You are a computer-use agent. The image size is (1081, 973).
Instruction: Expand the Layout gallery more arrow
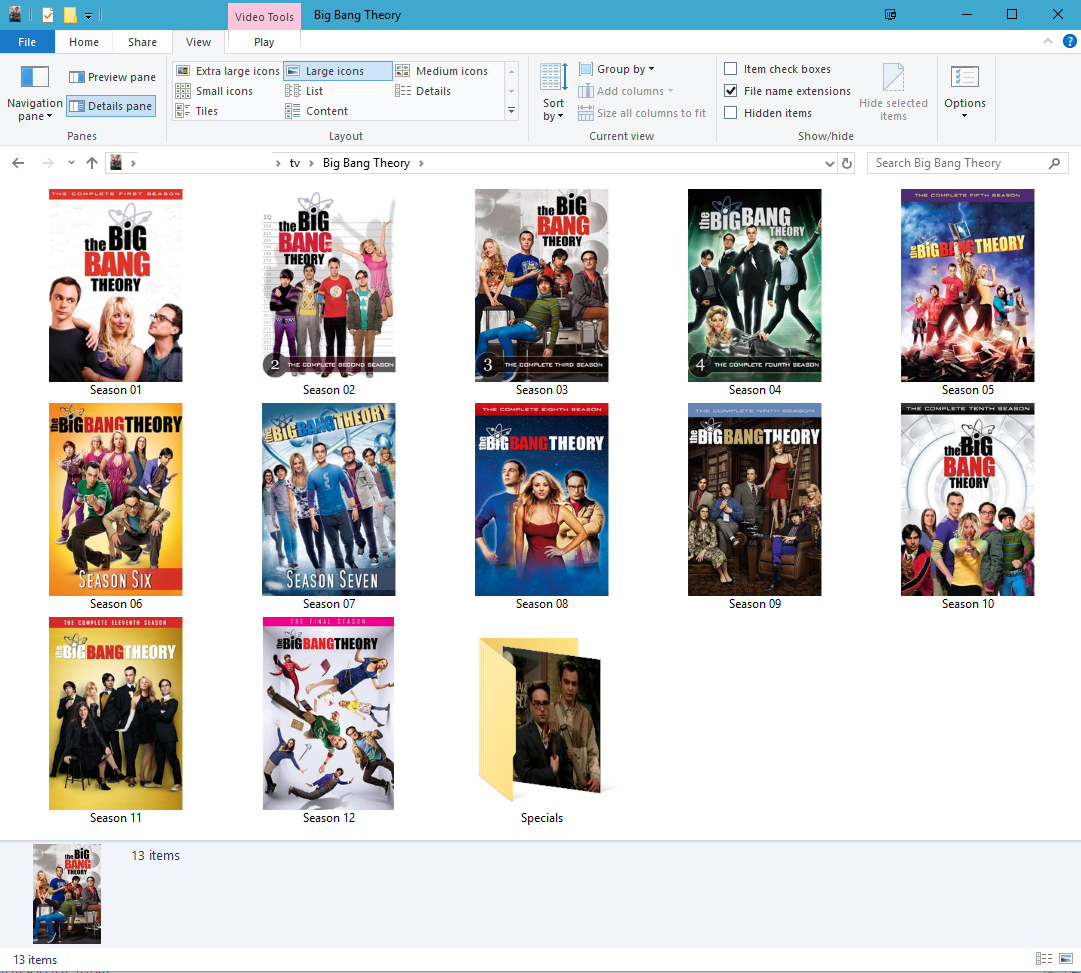point(512,111)
